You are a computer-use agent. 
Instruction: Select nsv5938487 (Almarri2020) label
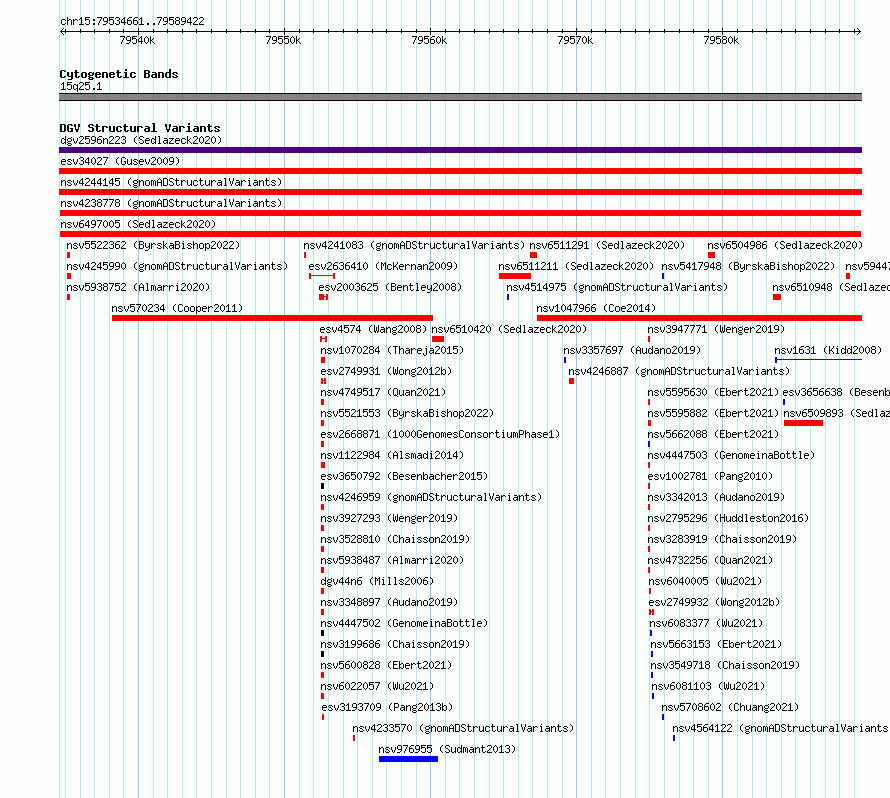tap(392, 560)
